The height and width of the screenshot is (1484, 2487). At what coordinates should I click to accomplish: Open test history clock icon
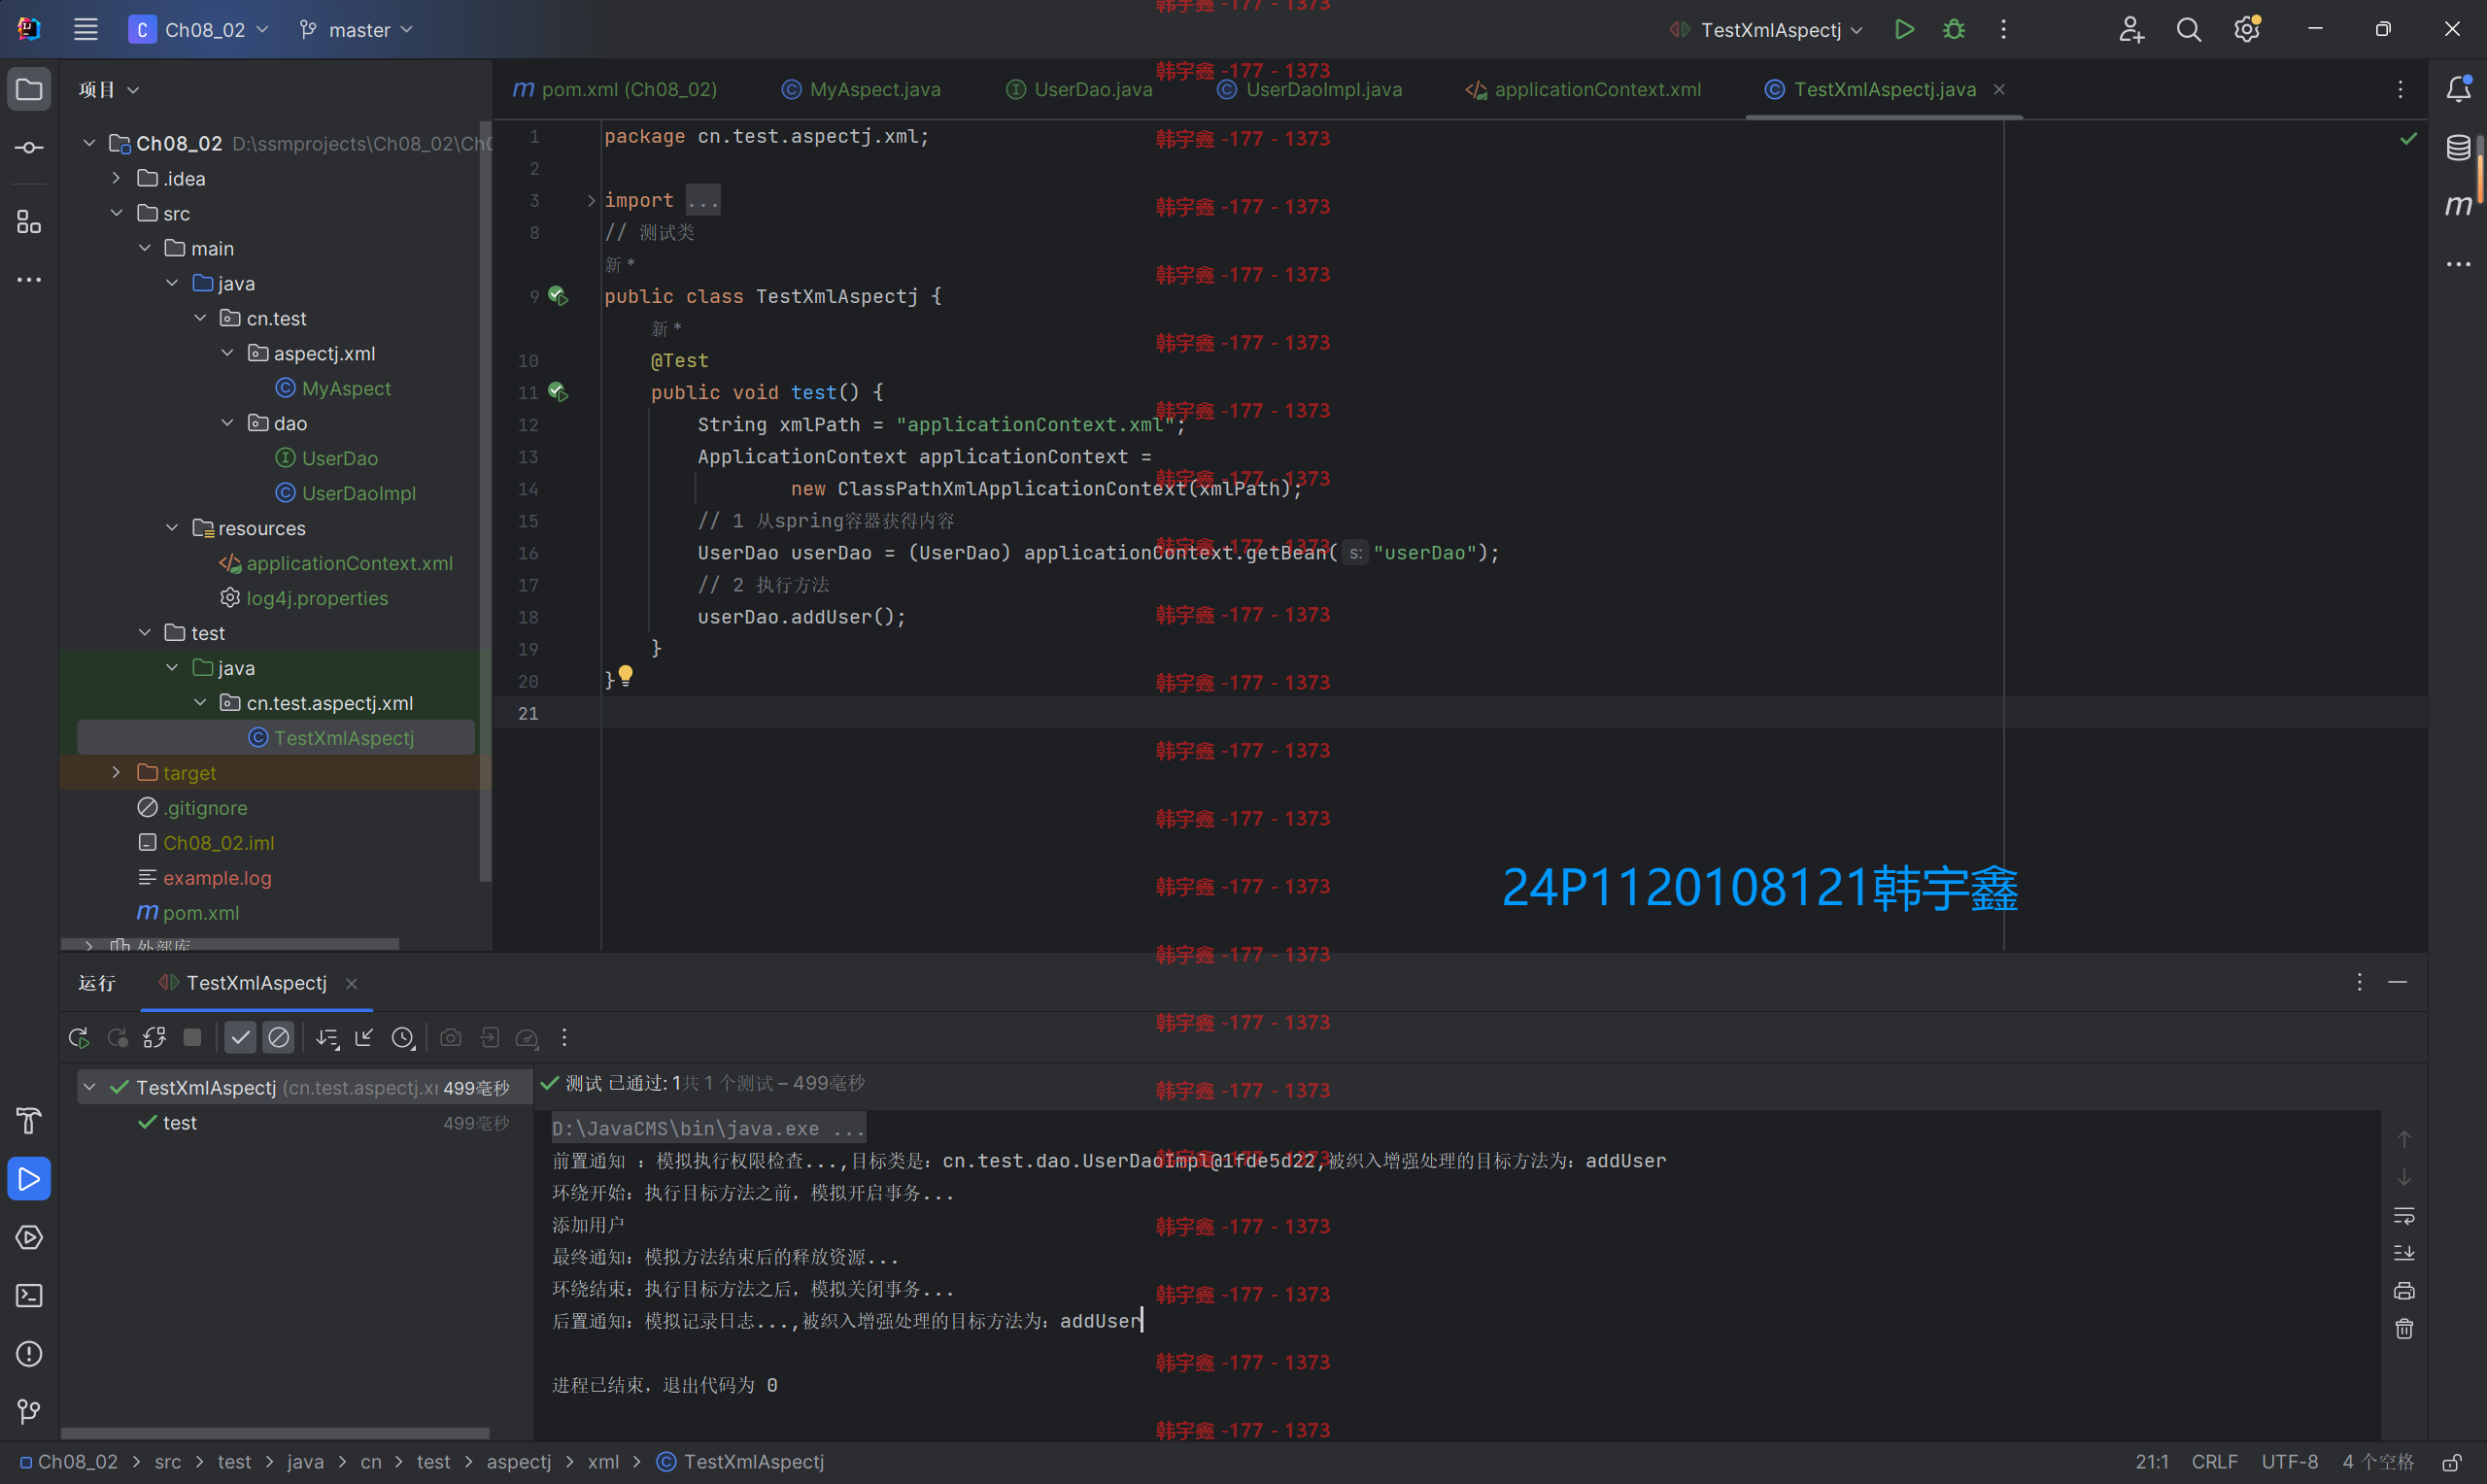coord(402,1037)
